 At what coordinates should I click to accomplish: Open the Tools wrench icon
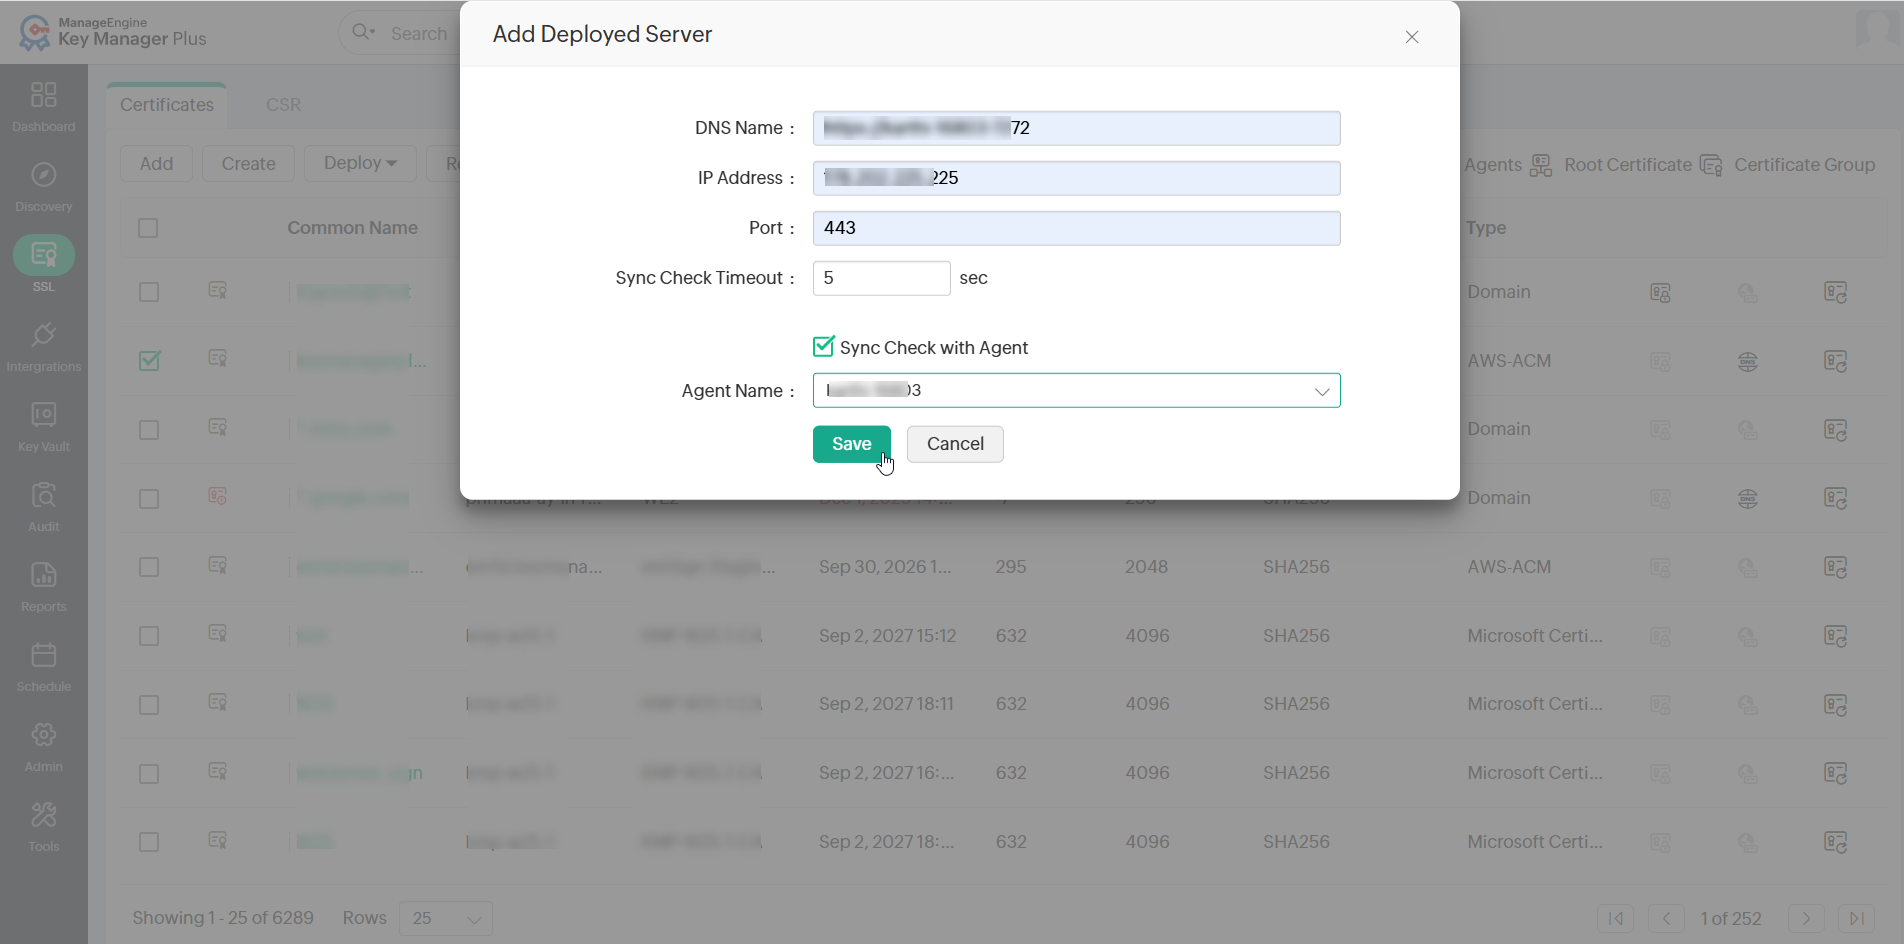(x=43, y=815)
